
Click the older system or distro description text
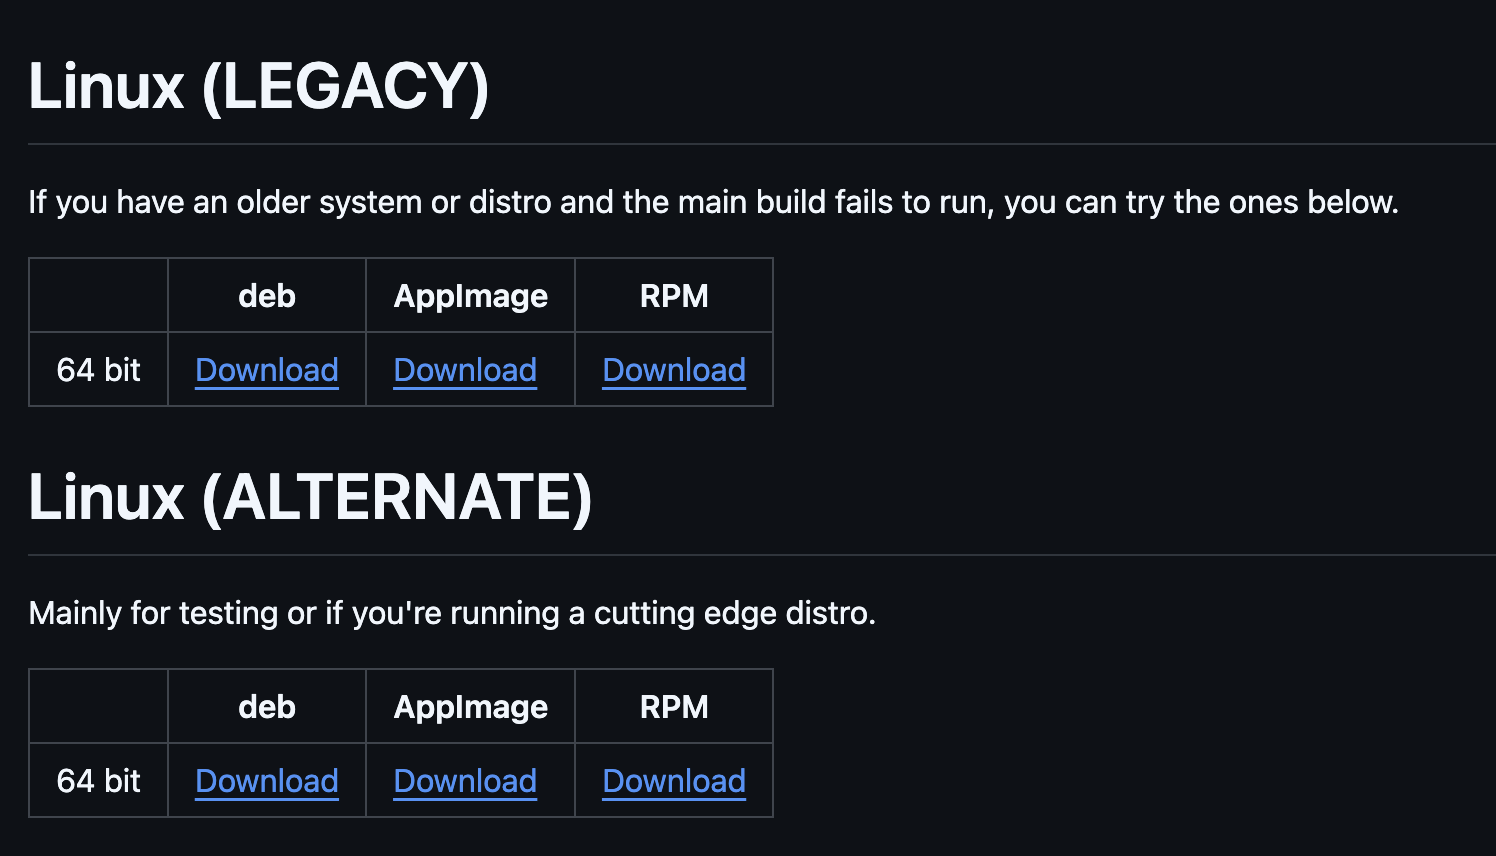pyautogui.click(x=712, y=202)
